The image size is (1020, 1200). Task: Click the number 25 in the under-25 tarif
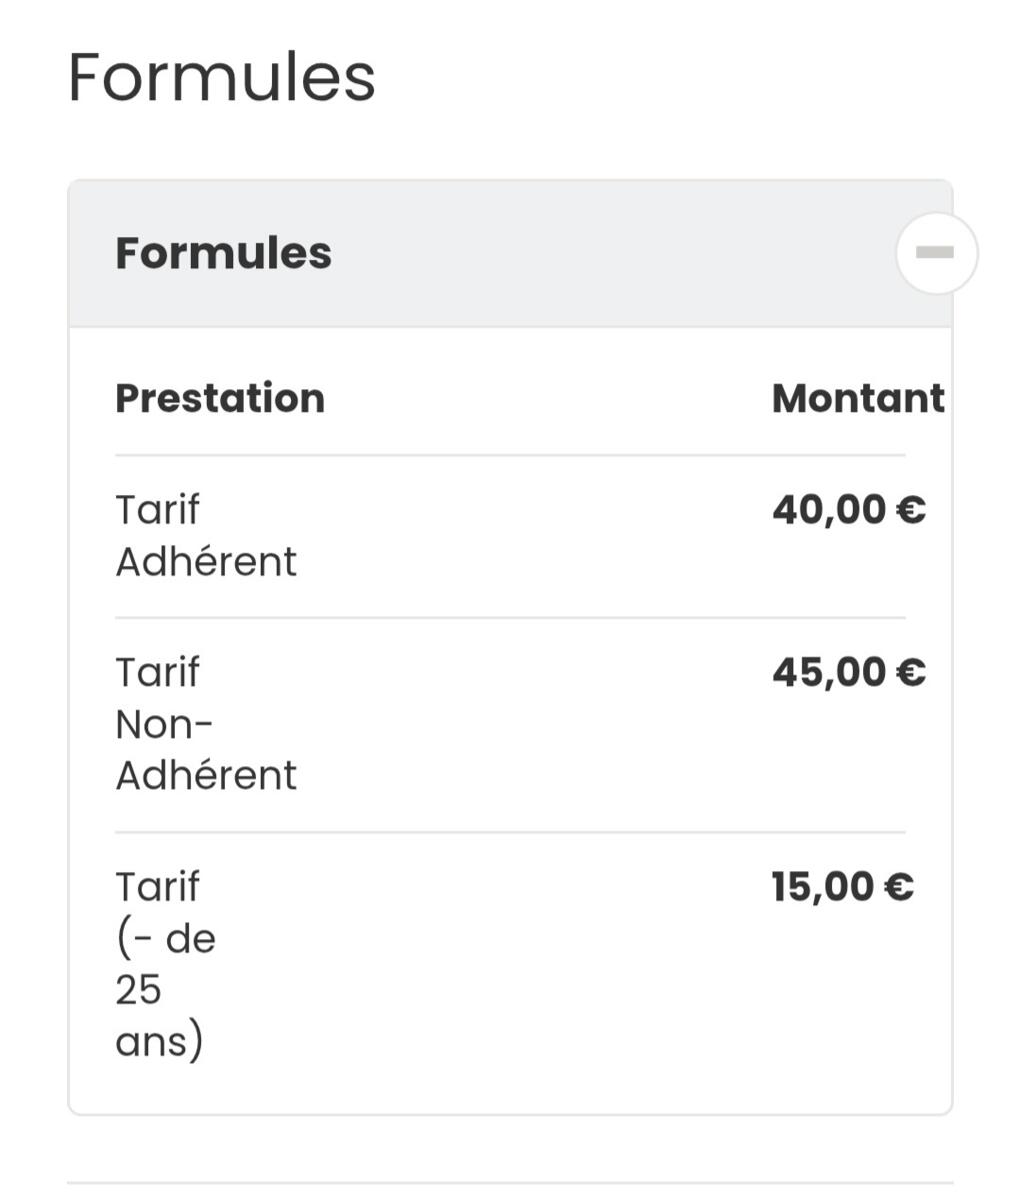point(138,990)
